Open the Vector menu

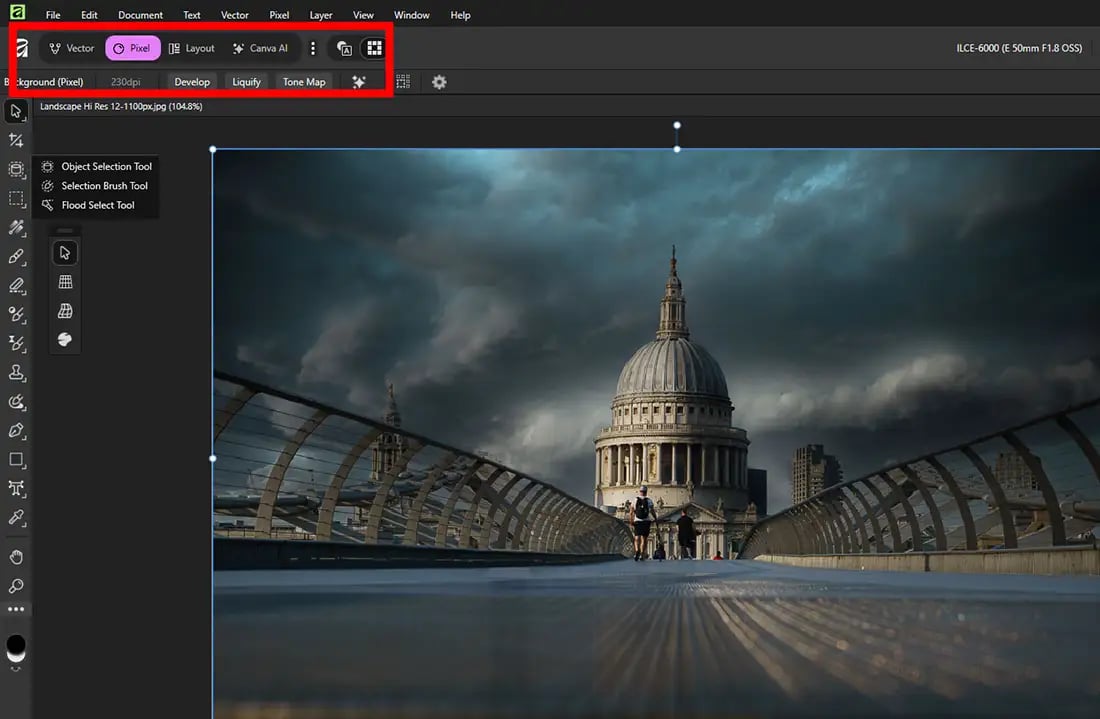click(234, 15)
